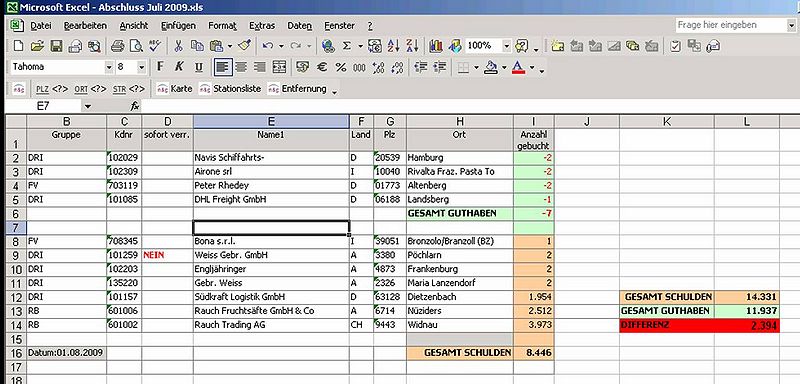Apply thousands separator 000 format

[x=359, y=67]
